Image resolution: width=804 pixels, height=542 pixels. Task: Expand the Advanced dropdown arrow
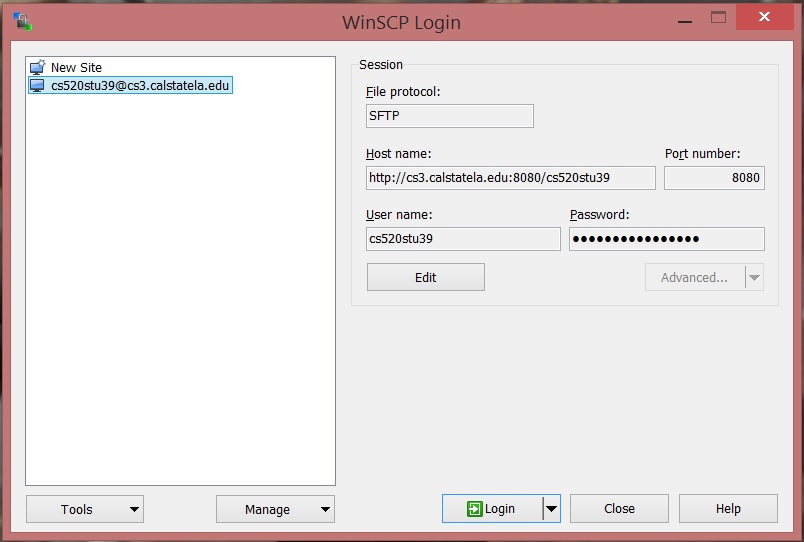[755, 278]
